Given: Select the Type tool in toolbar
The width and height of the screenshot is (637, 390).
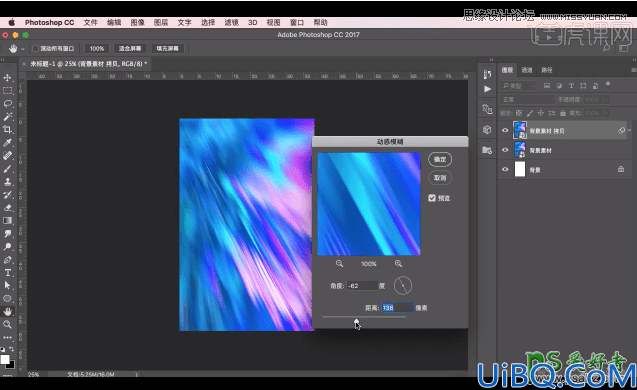Looking at the screenshot, I should pos(7,273).
